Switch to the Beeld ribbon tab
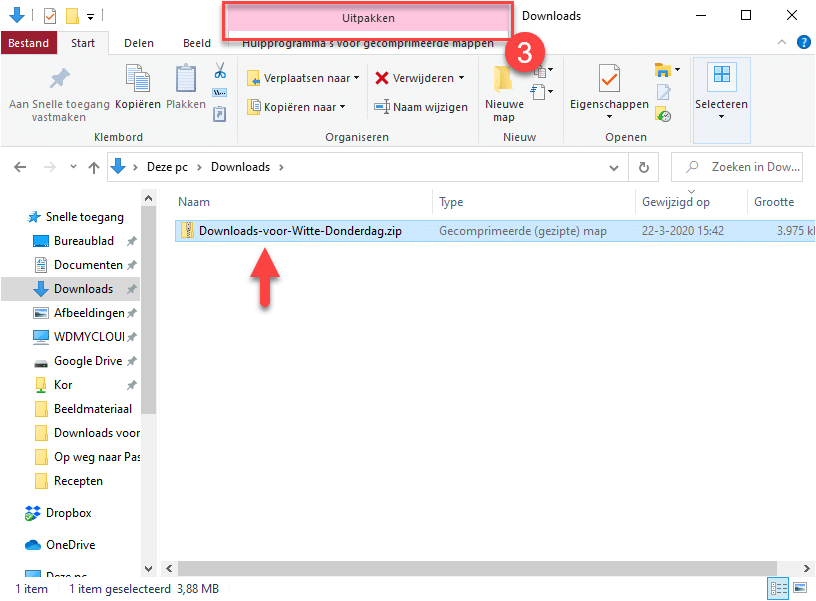The width and height of the screenshot is (816, 601). point(196,43)
